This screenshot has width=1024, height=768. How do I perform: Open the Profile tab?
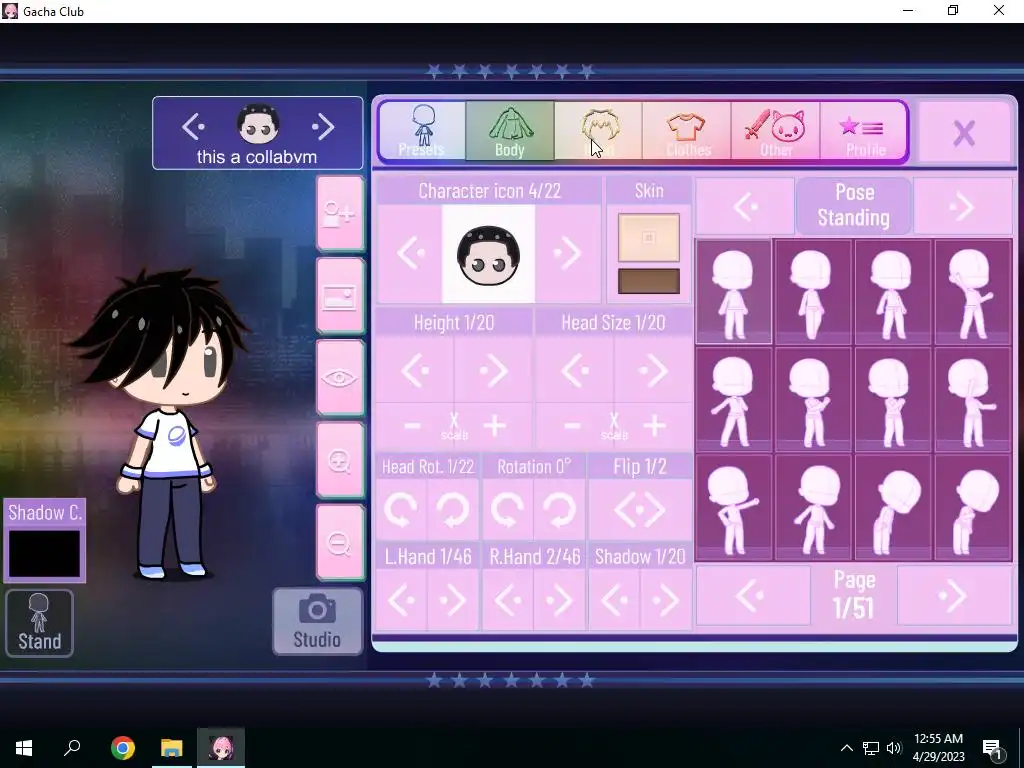pos(863,131)
